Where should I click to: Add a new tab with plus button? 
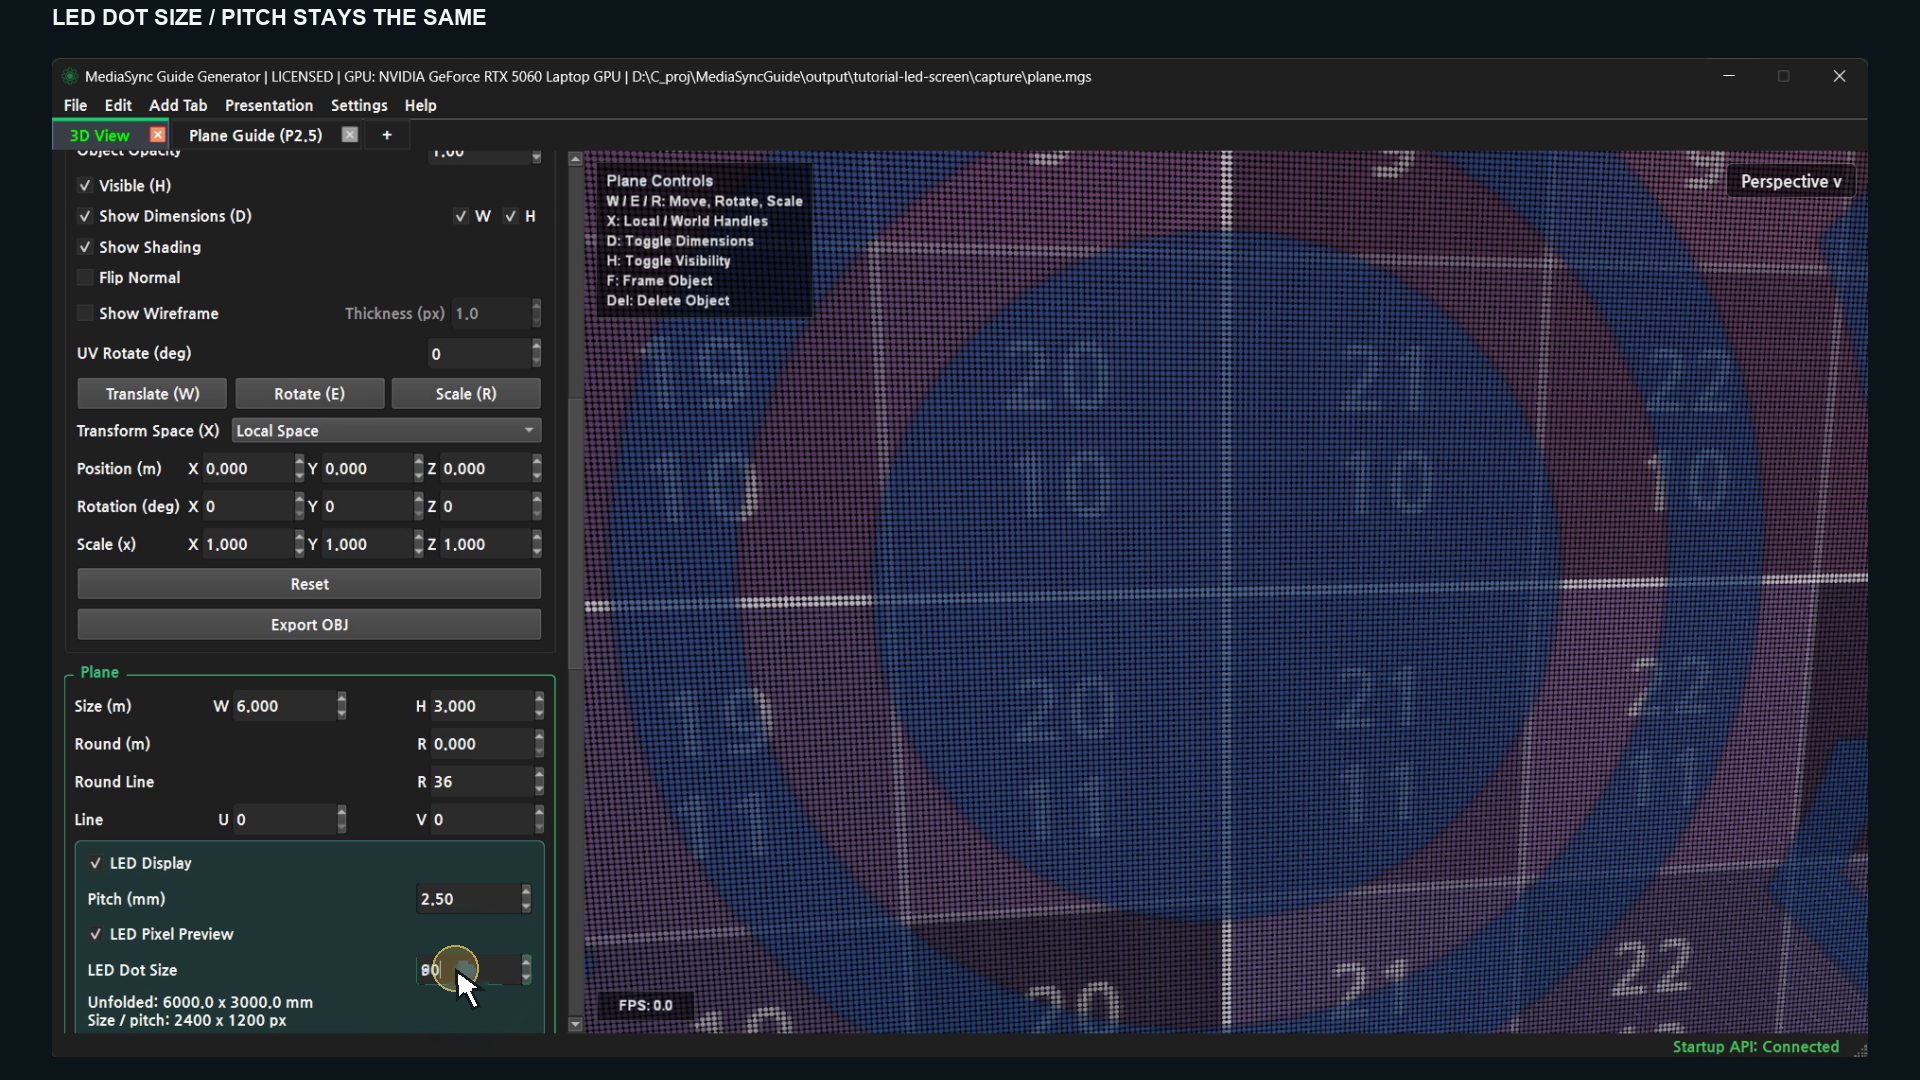[x=387, y=135]
